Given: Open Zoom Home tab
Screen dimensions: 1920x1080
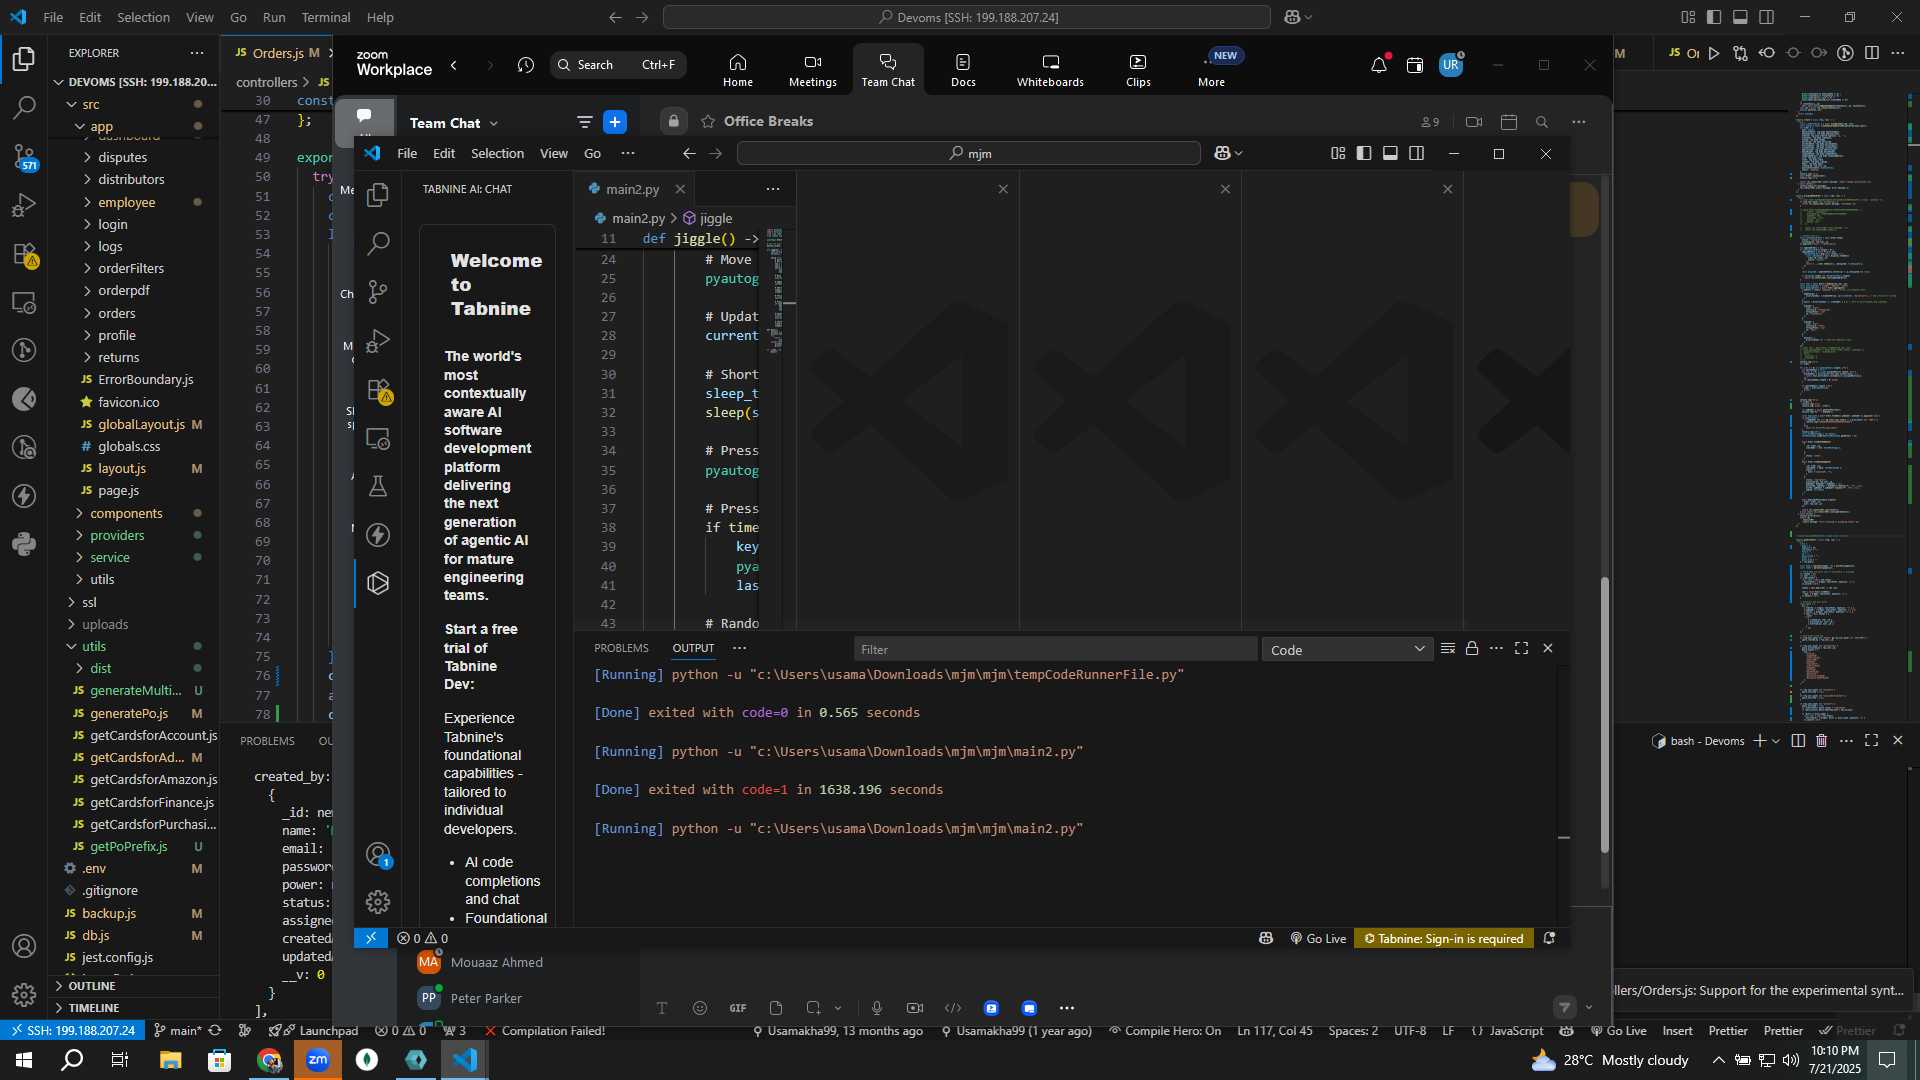Looking at the screenshot, I should 737,70.
